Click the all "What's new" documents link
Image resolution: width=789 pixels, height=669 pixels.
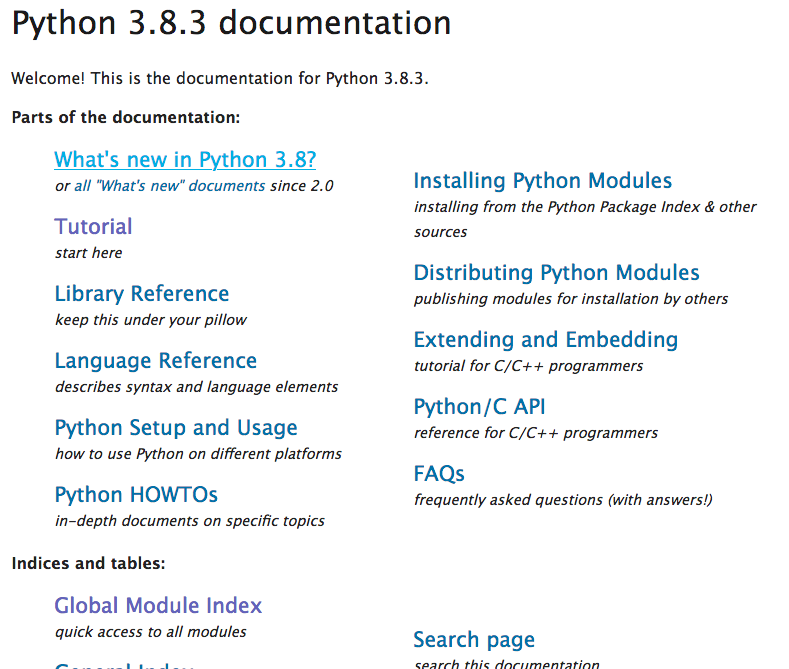(169, 186)
